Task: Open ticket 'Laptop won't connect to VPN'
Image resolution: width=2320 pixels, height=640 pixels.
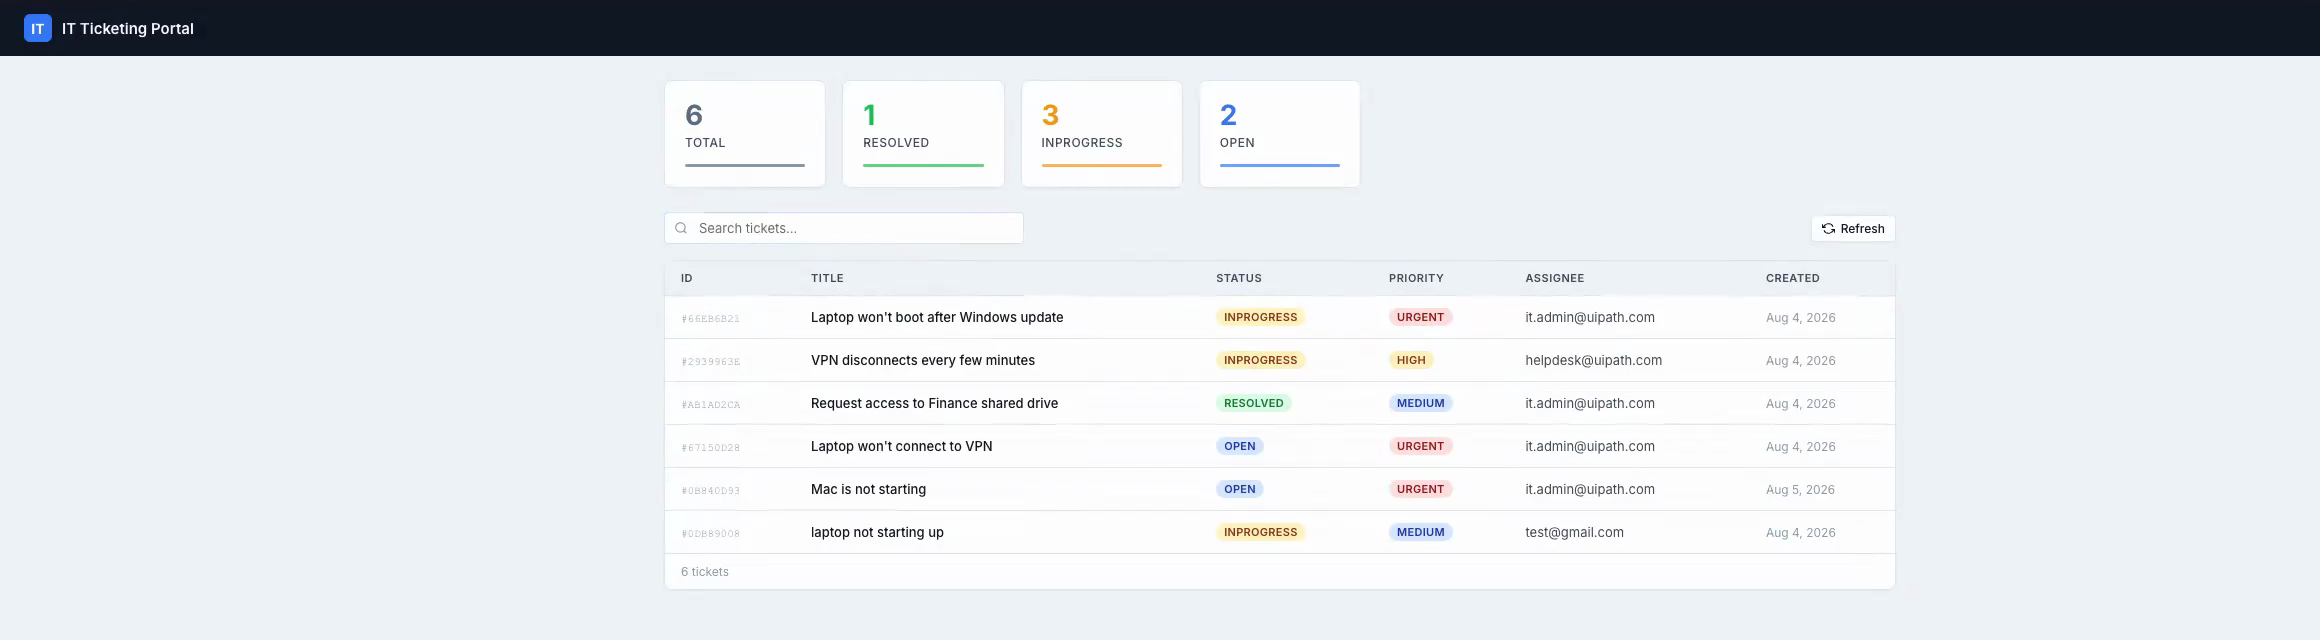Action: pyautogui.click(x=902, y=446)
